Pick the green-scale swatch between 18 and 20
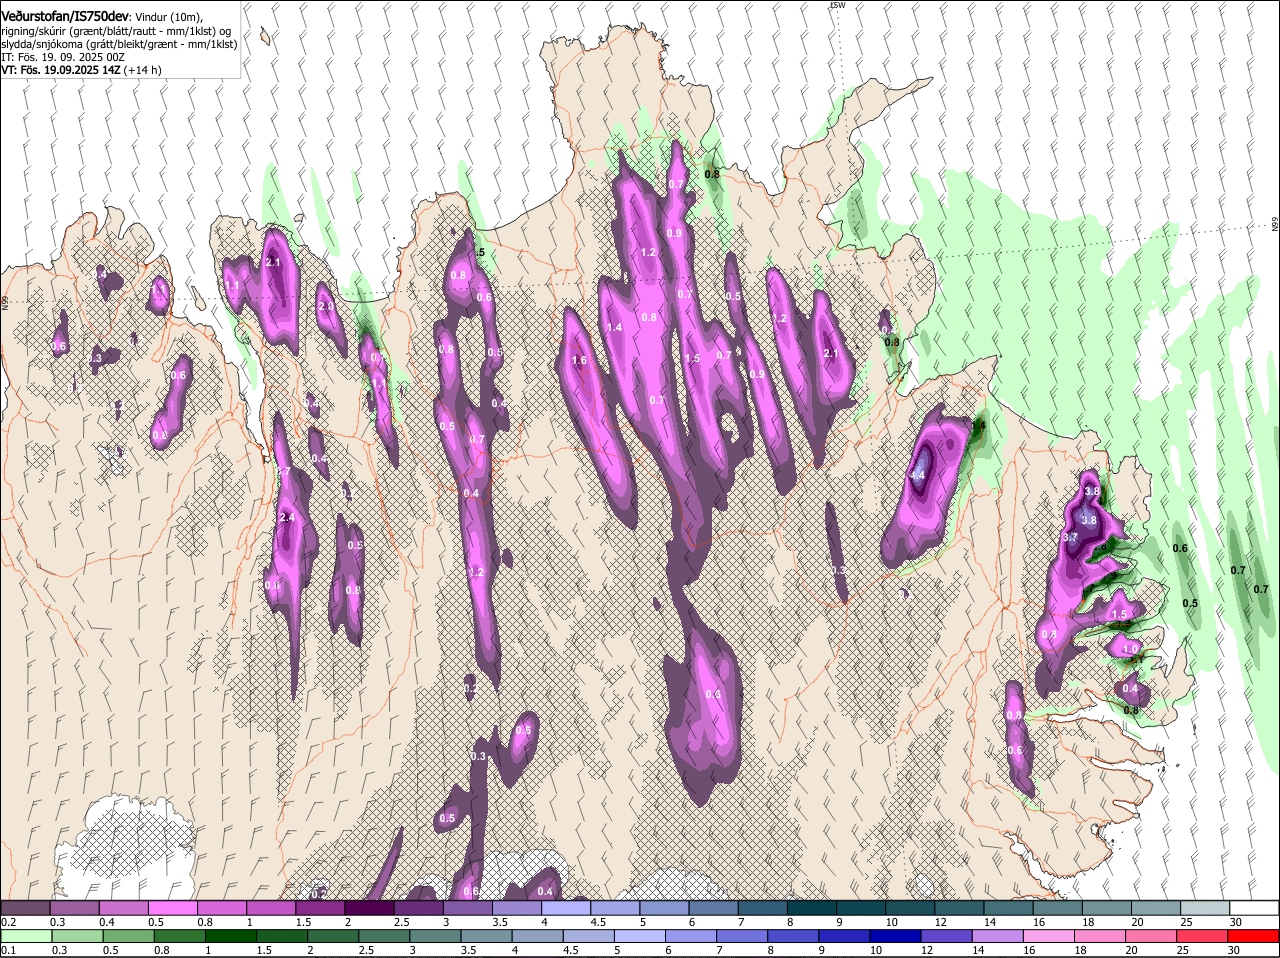 pyautogui.click(x=1102, y=936)
